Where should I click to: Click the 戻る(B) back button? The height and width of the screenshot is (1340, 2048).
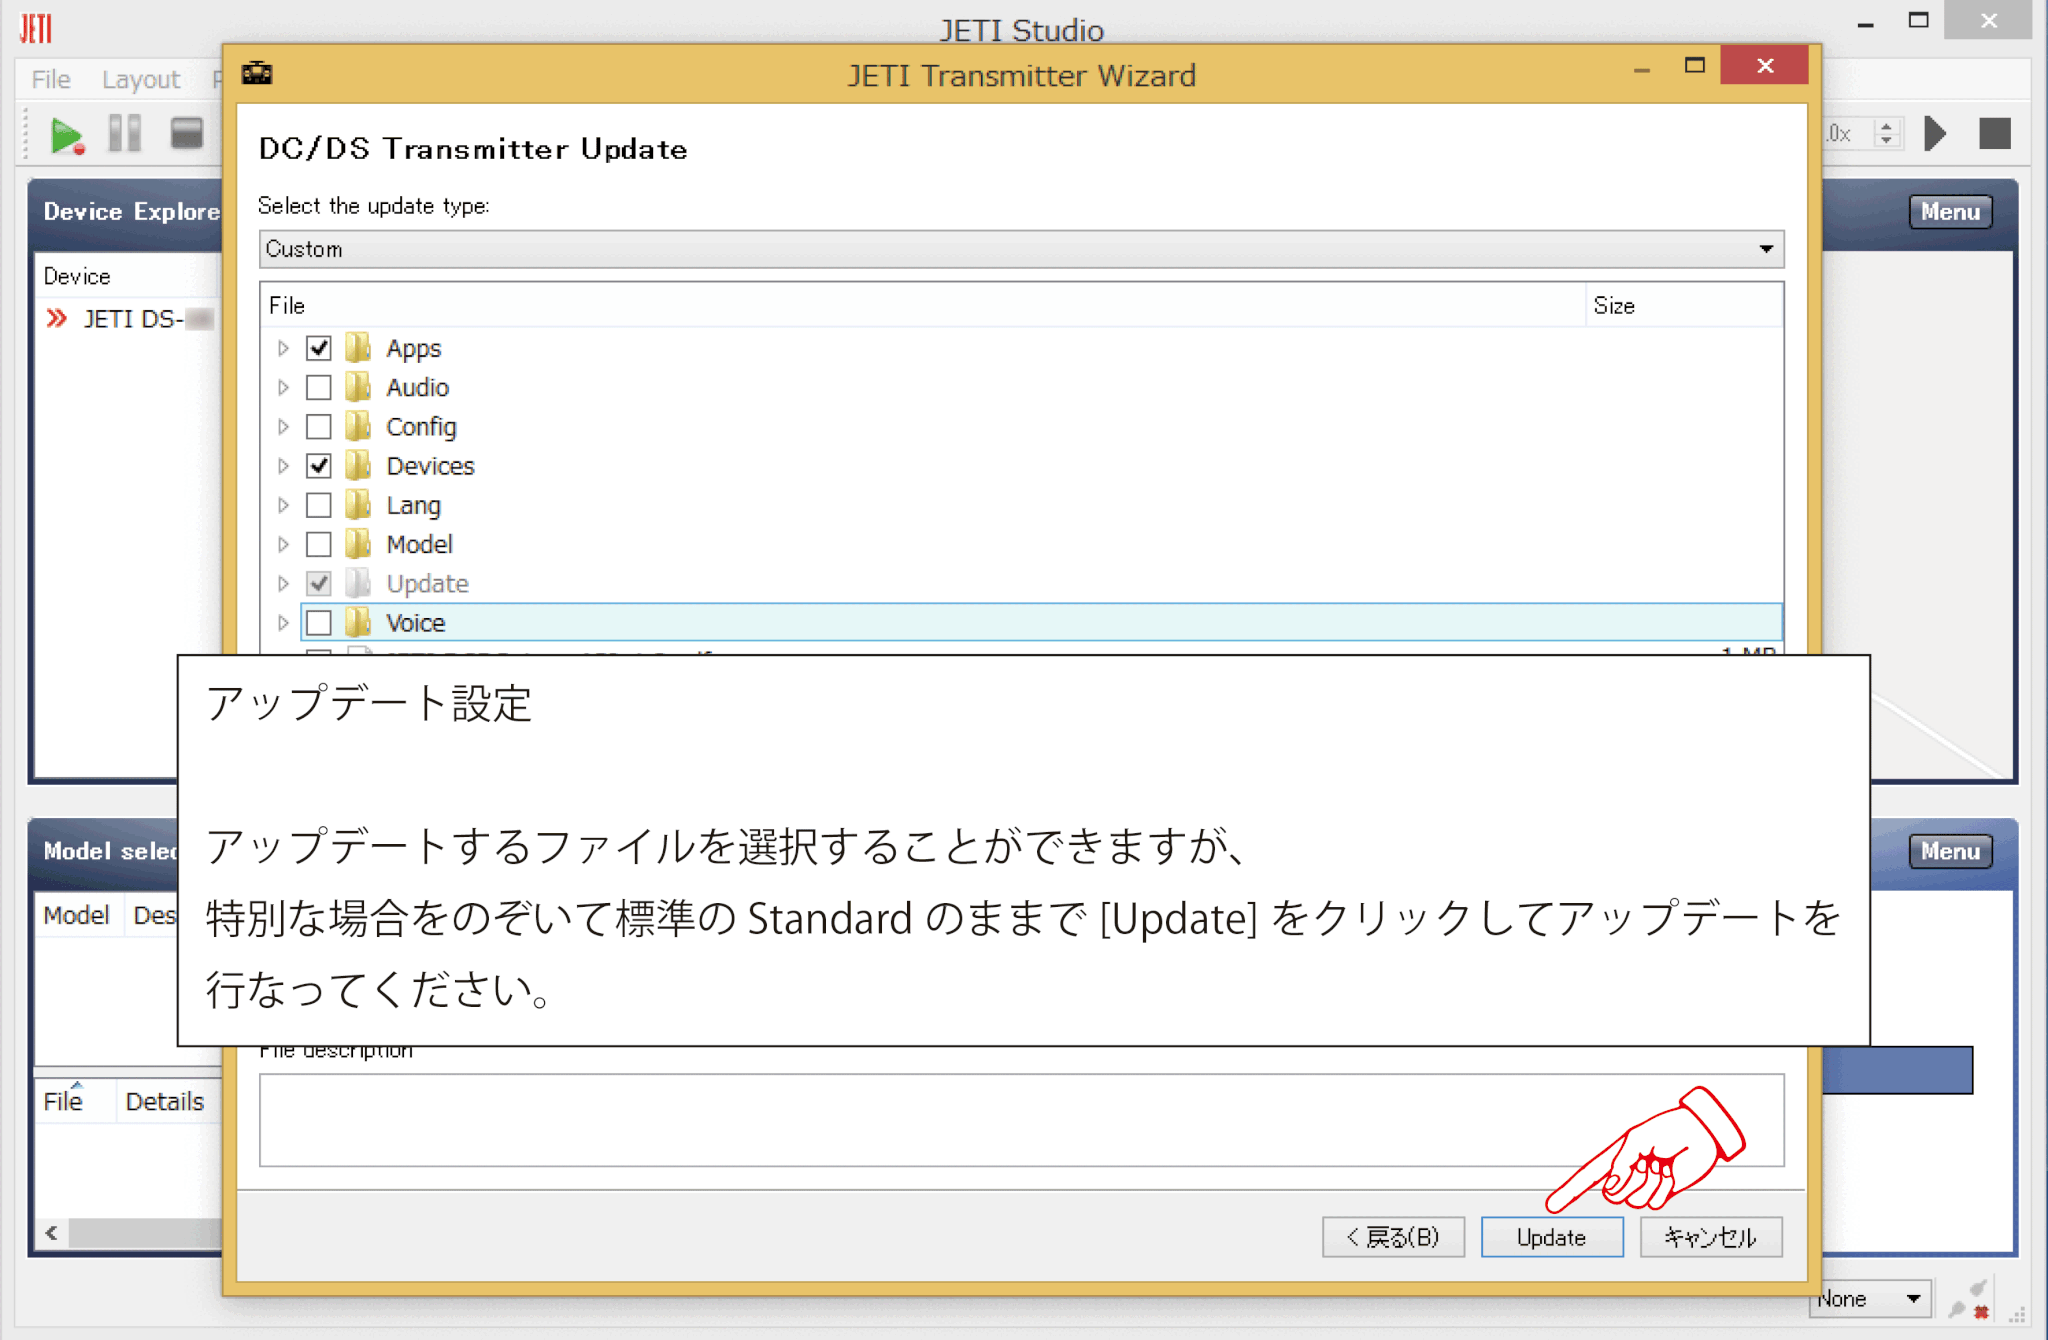pos(1393,1237)
